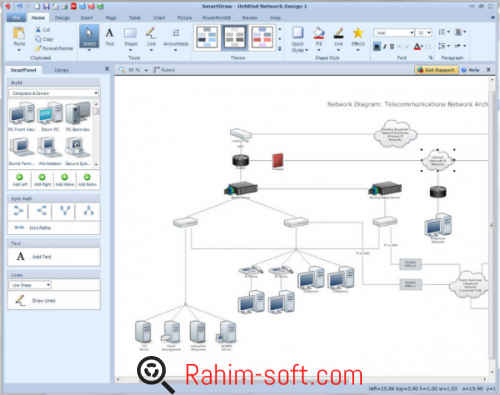Viewport: 500px width, 395px height.
Task: Click the font color A swatch
Action: [417, 46]
